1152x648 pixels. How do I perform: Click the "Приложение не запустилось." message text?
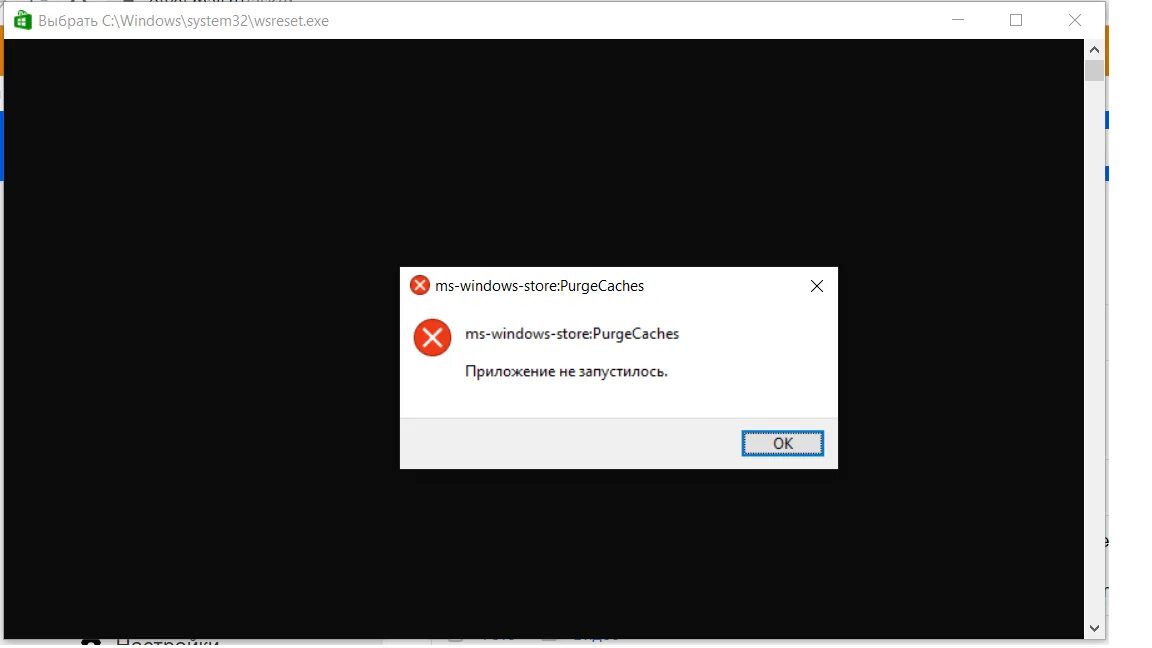566,371
